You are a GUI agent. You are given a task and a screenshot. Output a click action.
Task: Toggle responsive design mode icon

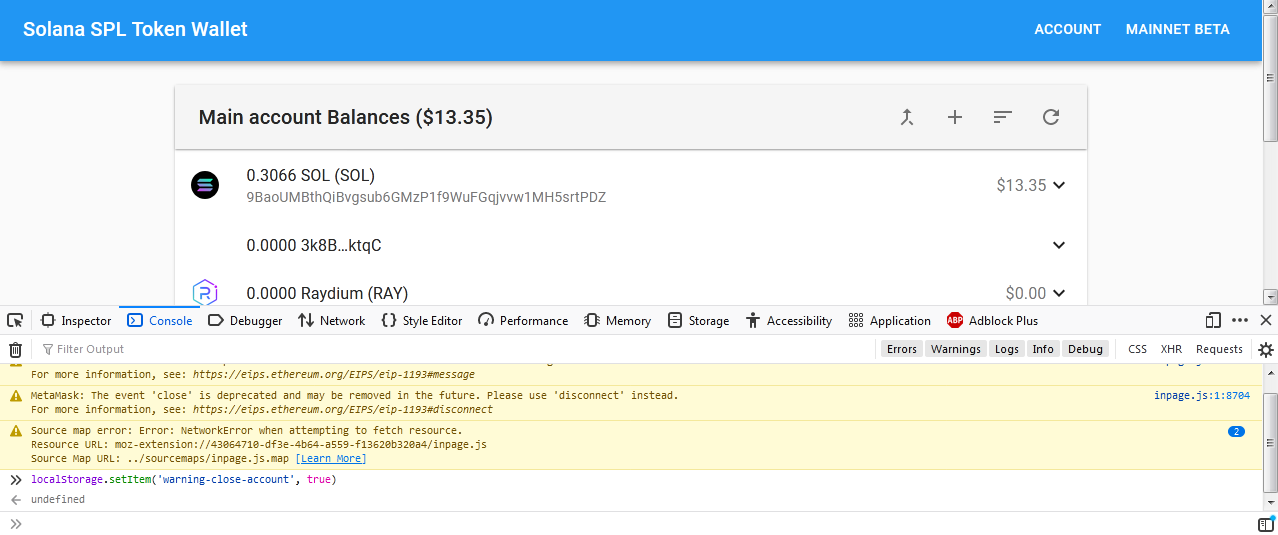(x=1214, y=321)
